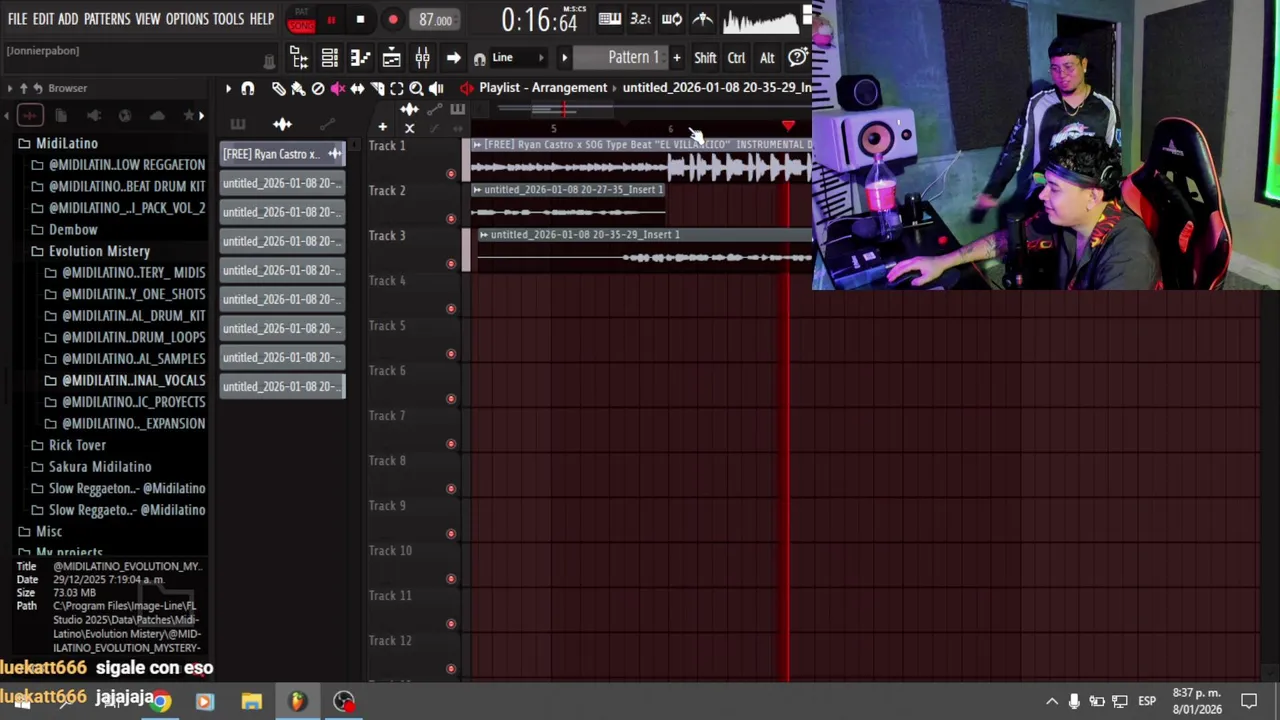Open the Channel rack icon
The image size is (1280, 720).
[x=329, y=58]
